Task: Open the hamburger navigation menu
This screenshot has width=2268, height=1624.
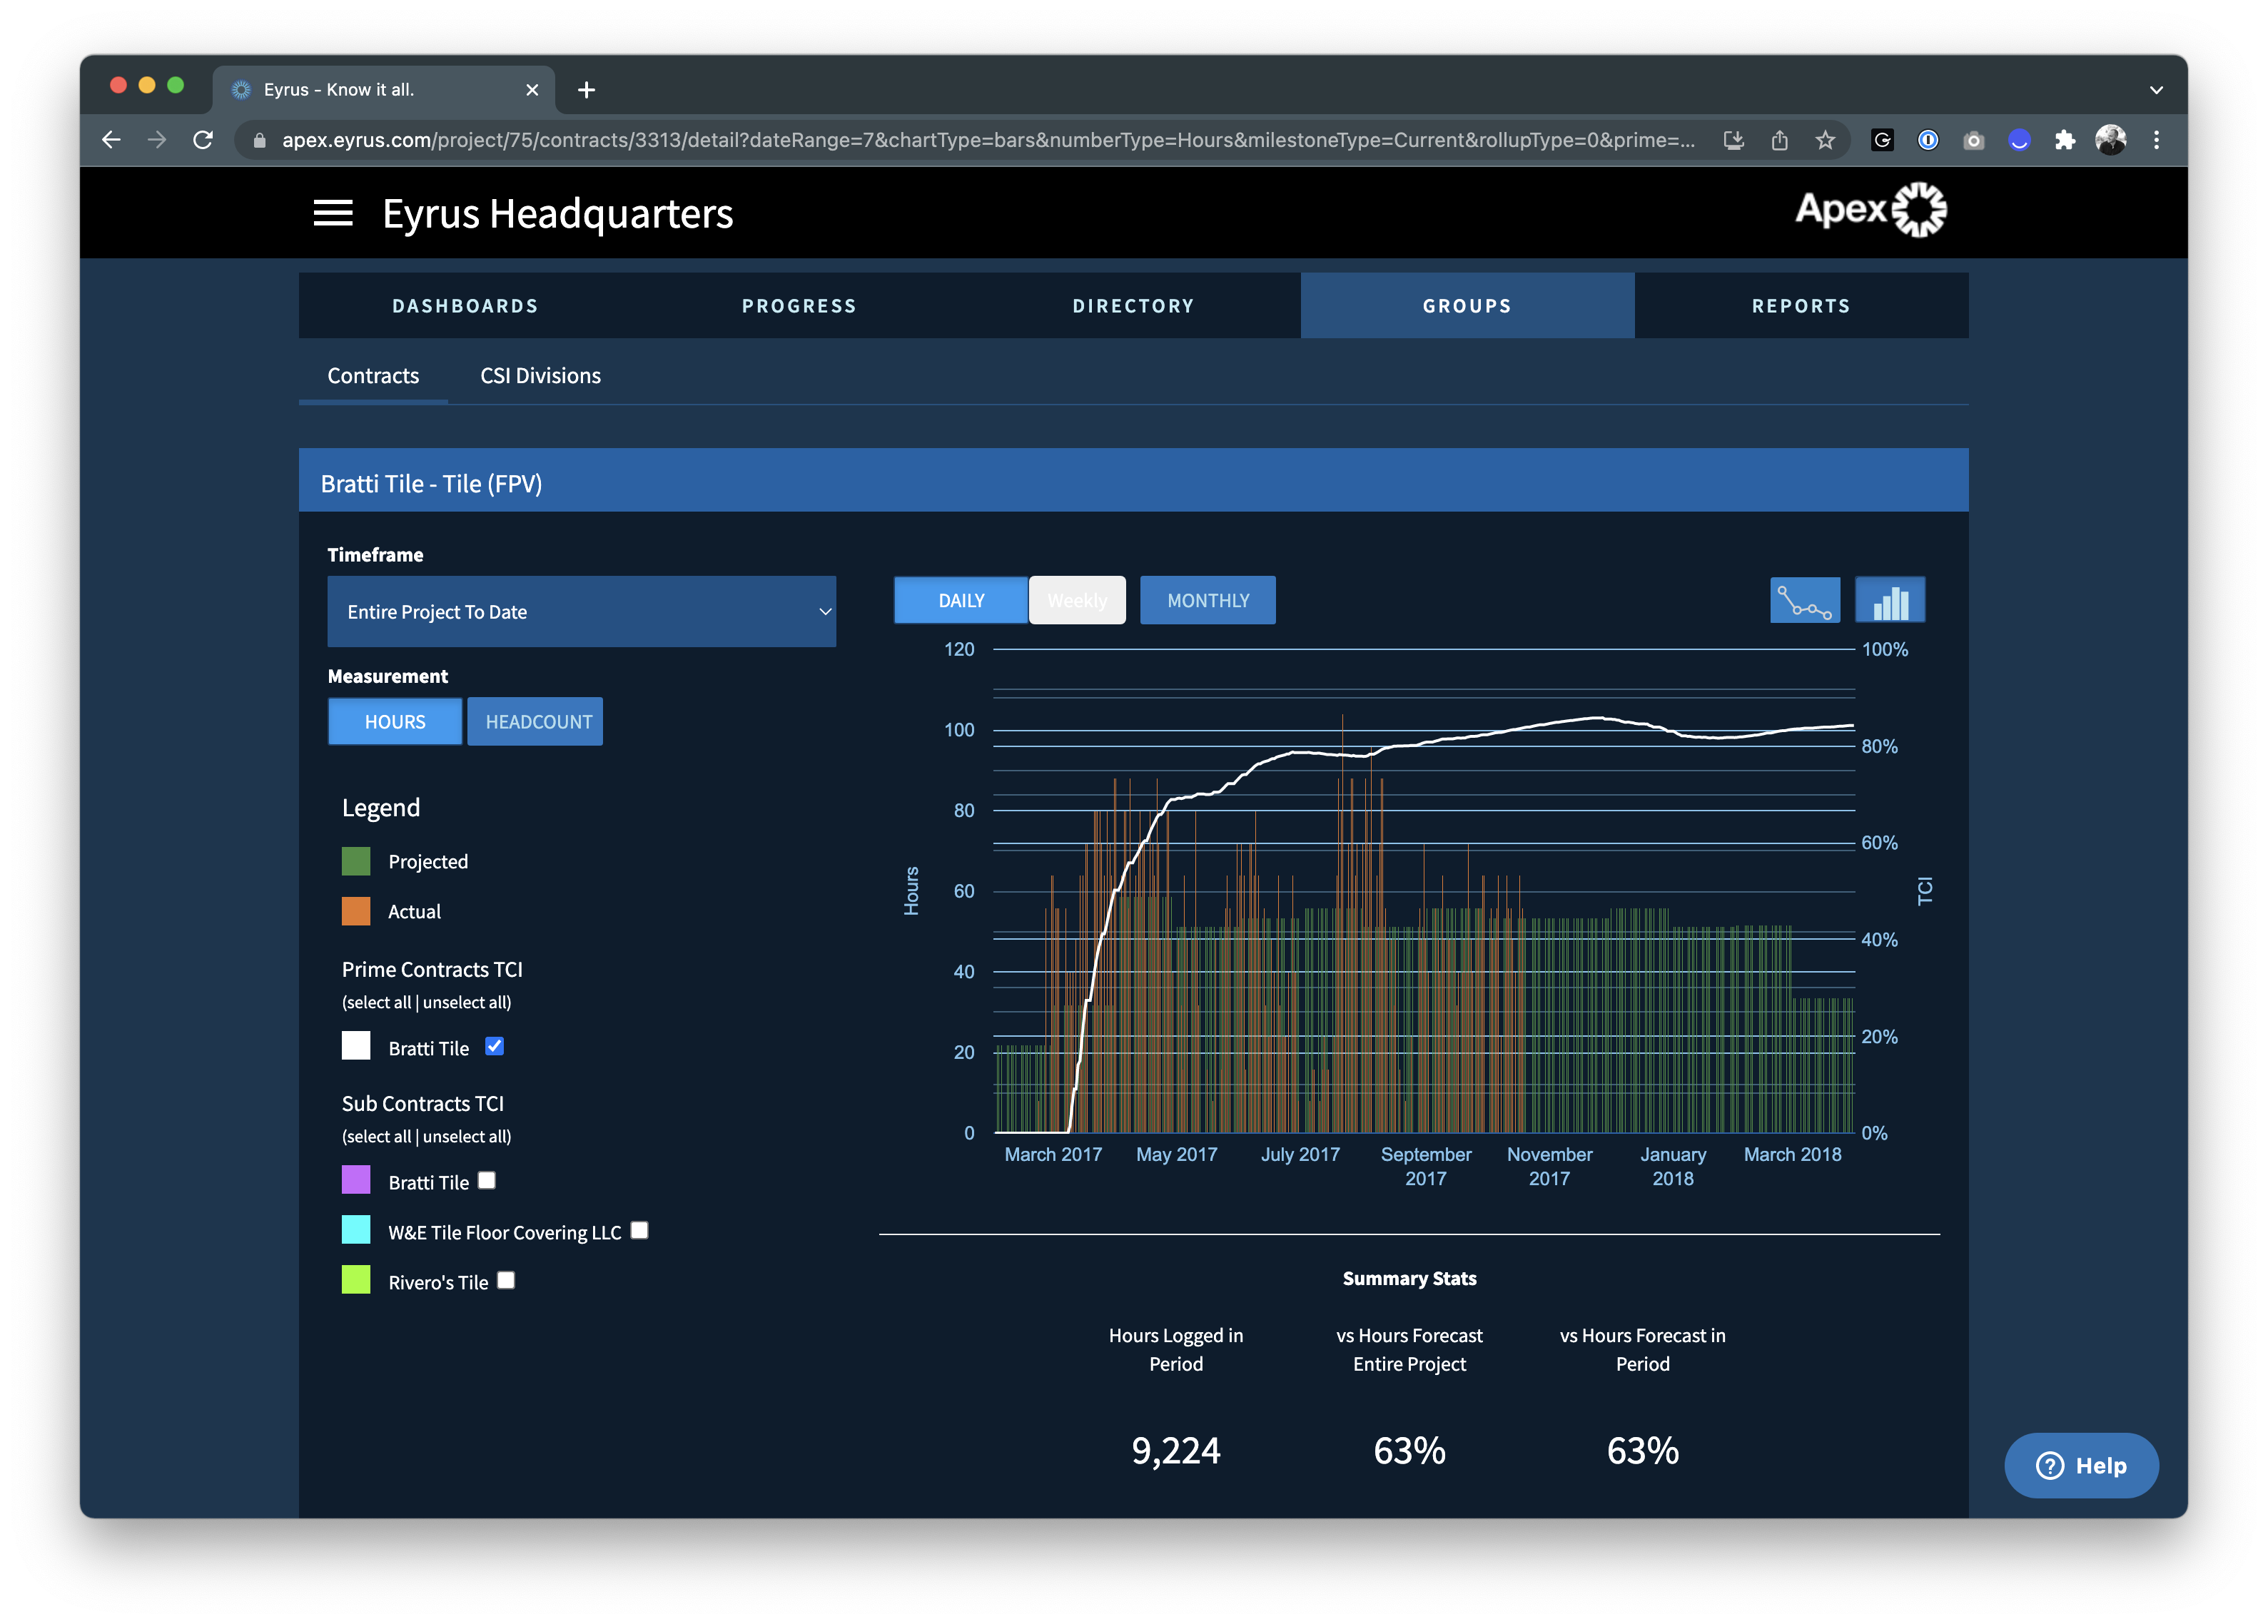Action: (x=333, y=213)
